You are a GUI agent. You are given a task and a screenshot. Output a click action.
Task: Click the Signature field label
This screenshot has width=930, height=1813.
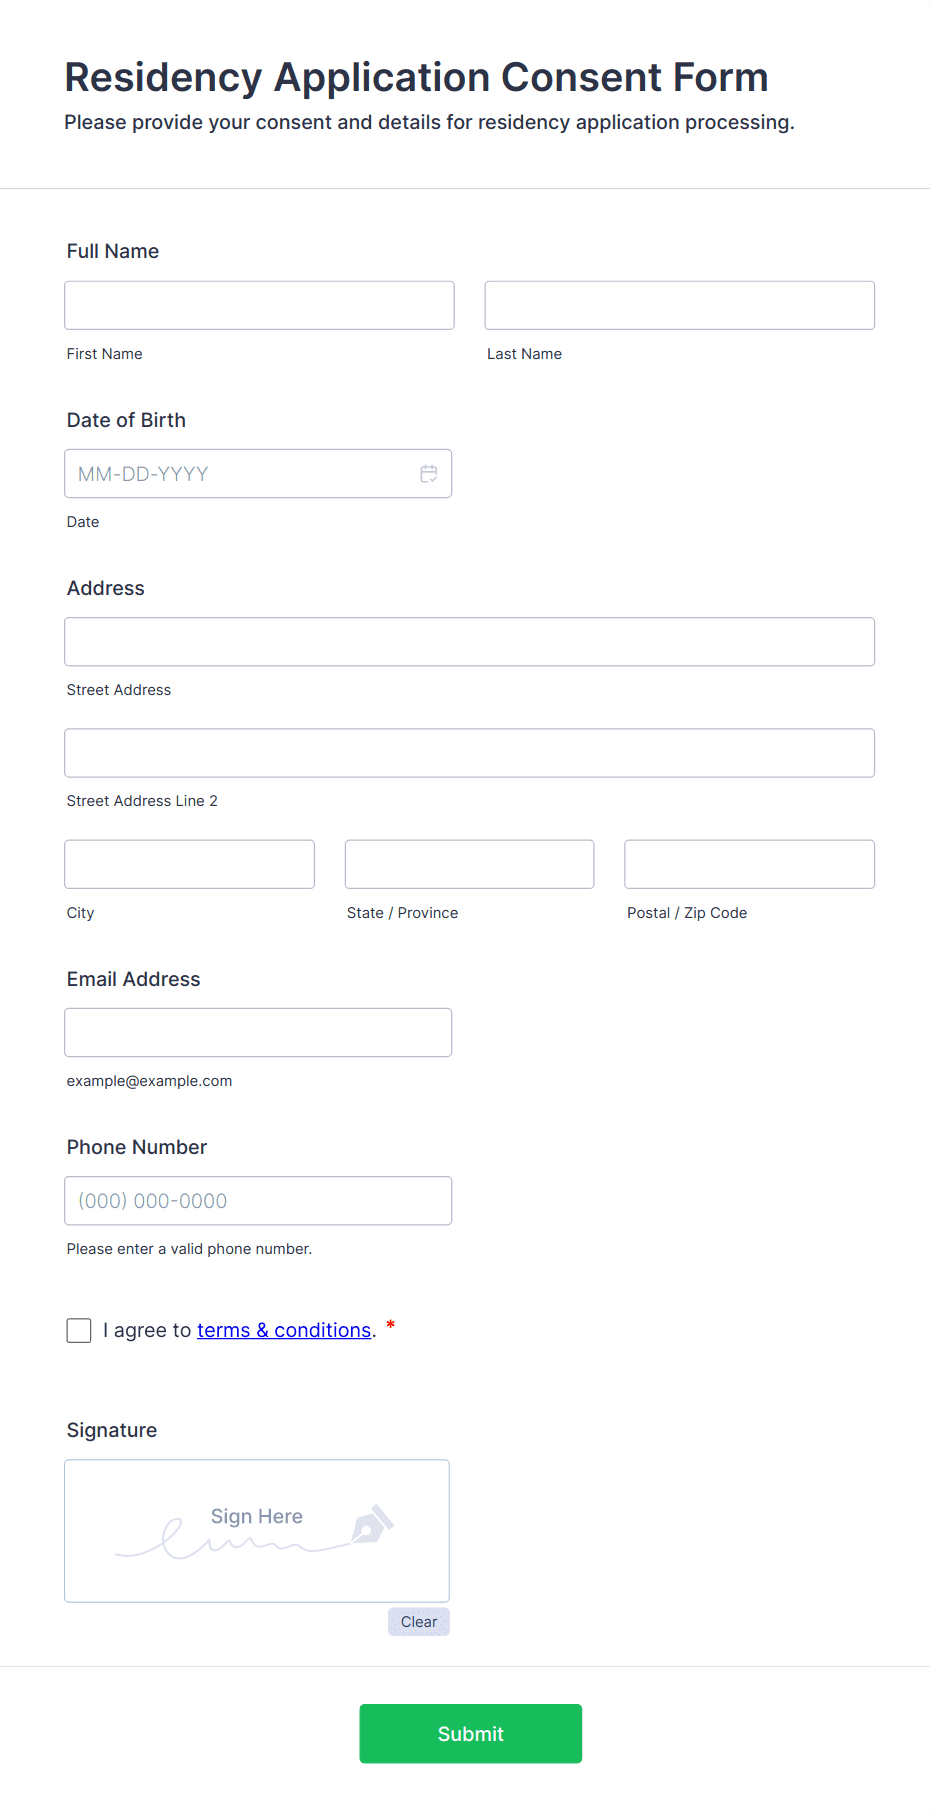coord(112,1430)
